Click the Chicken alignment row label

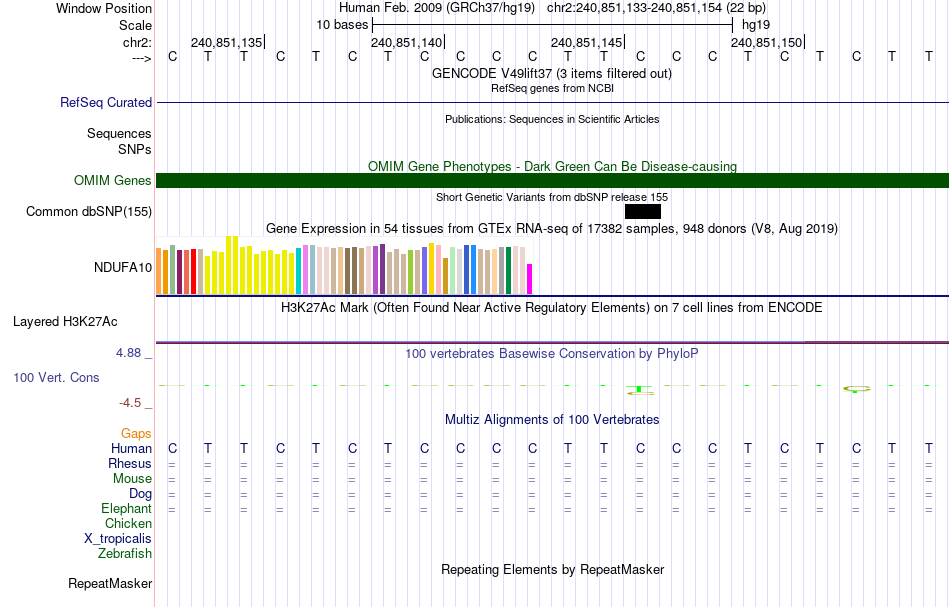pos(128,523)
